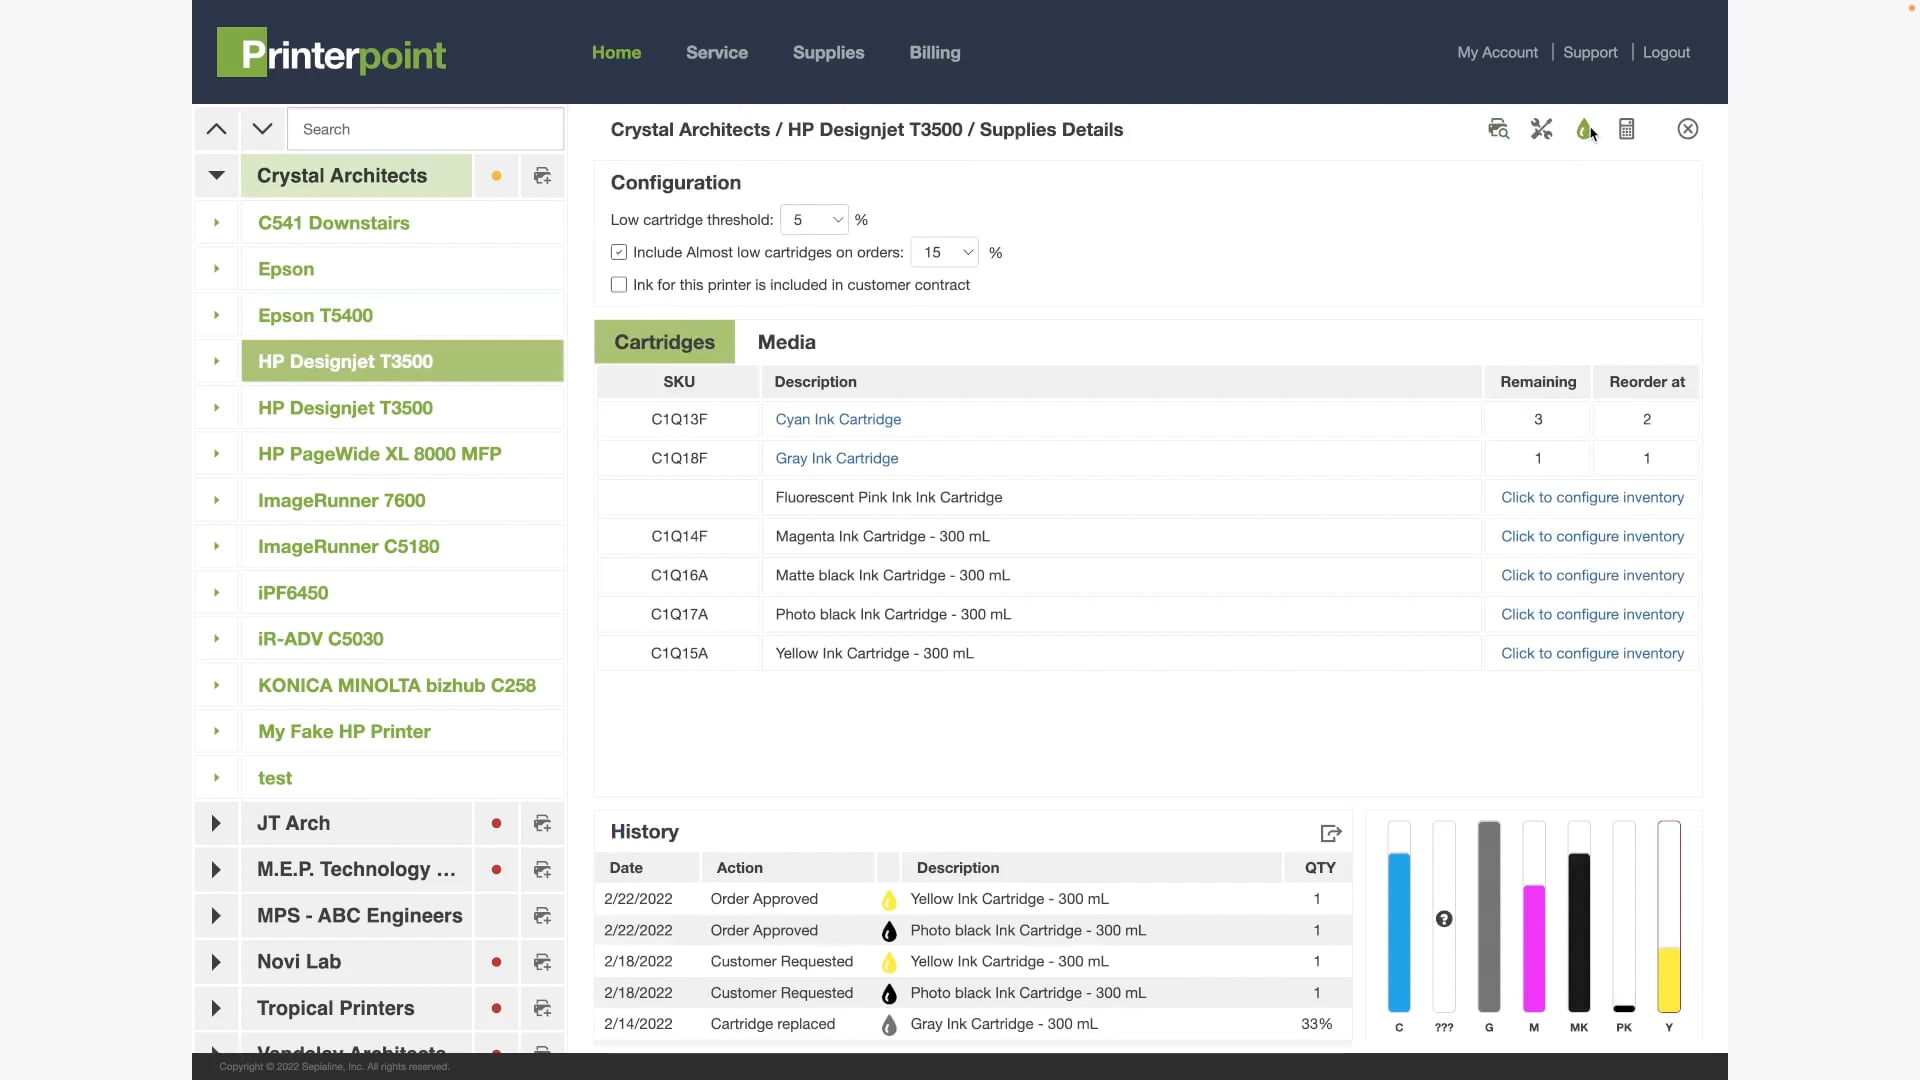Add printer icon for Tropical Printers
This screenshot has width=1920, height=1080.
point(542,1008)
